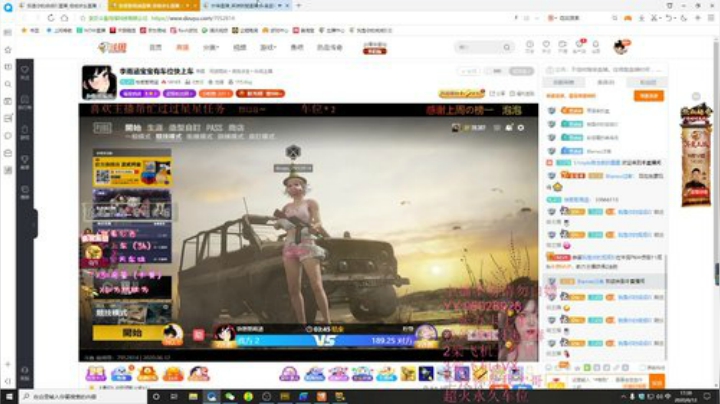Reload the page with the browser refresh icon
This screenshot has height=404, width=720.
51,18
